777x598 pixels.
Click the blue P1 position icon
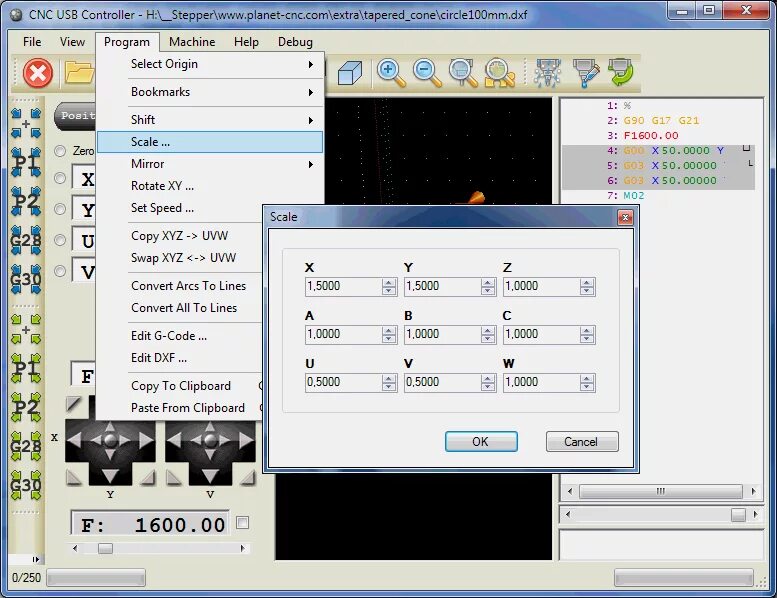coord(26,162)
